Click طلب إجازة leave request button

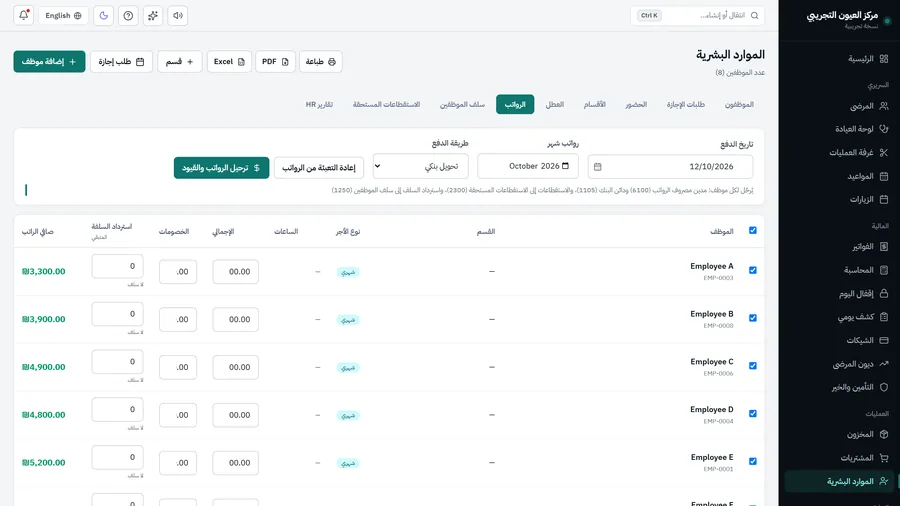(x=121, y=61)
